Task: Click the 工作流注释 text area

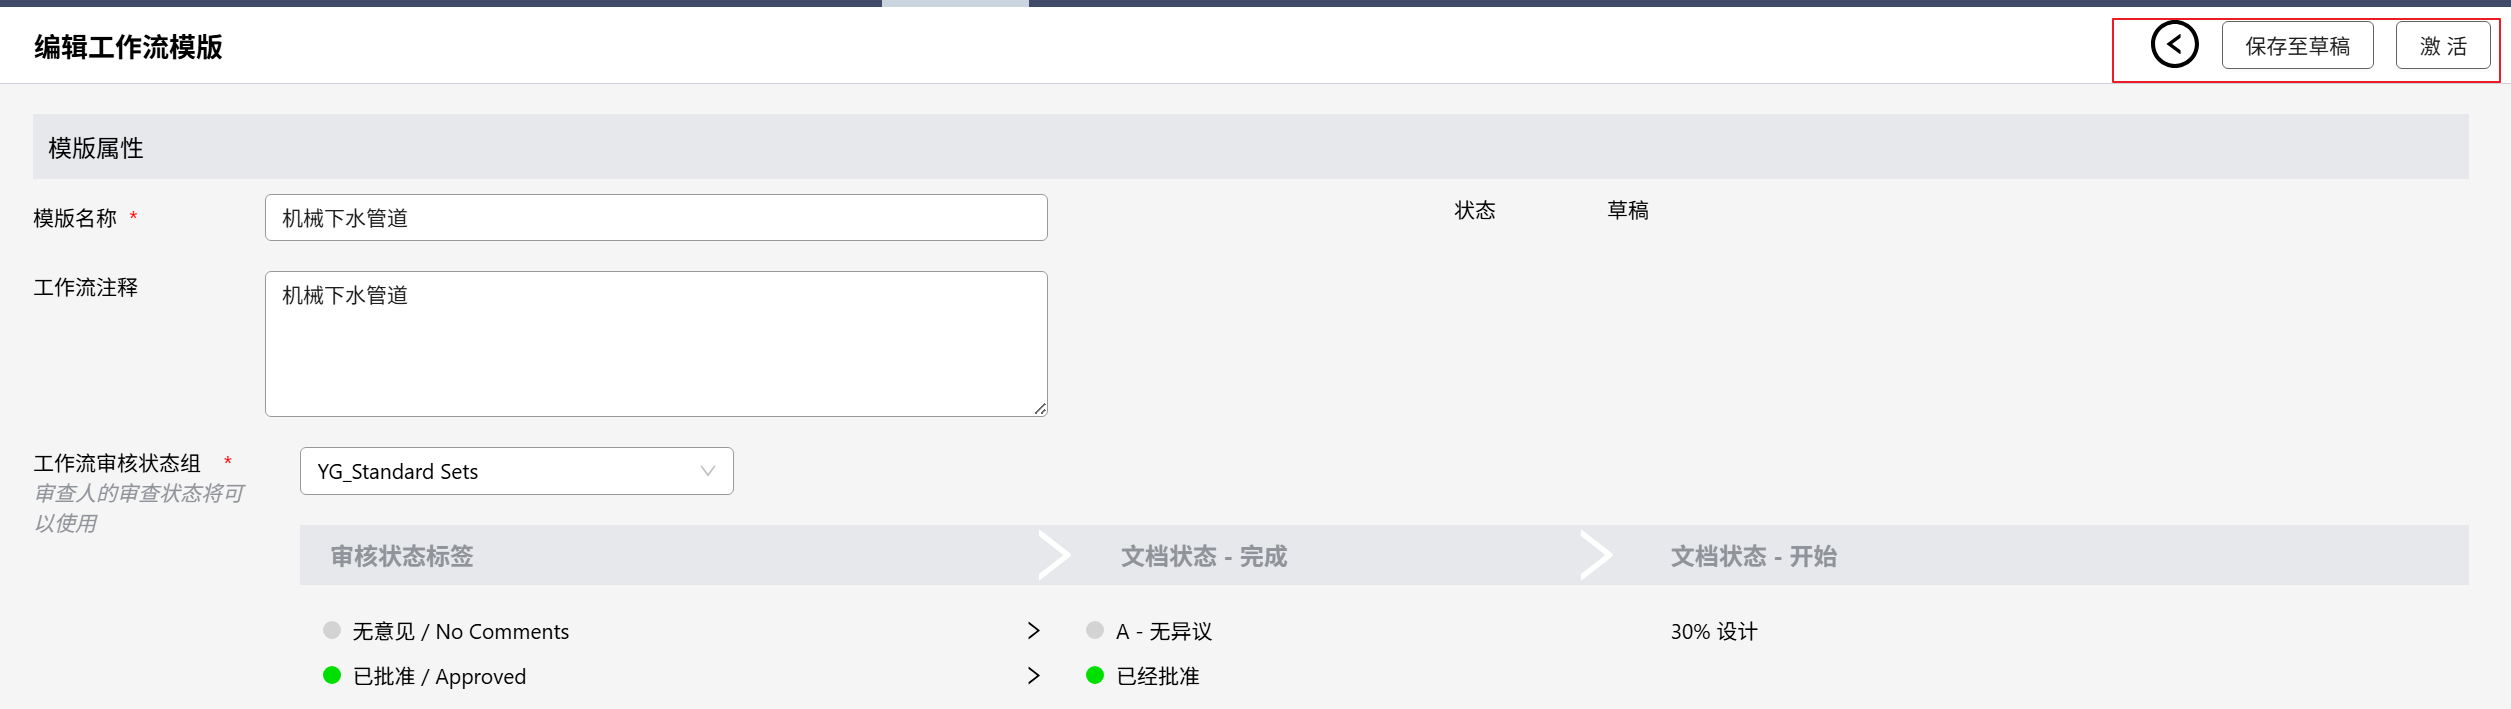Action: pyautogui.click(x=656, y=343)
